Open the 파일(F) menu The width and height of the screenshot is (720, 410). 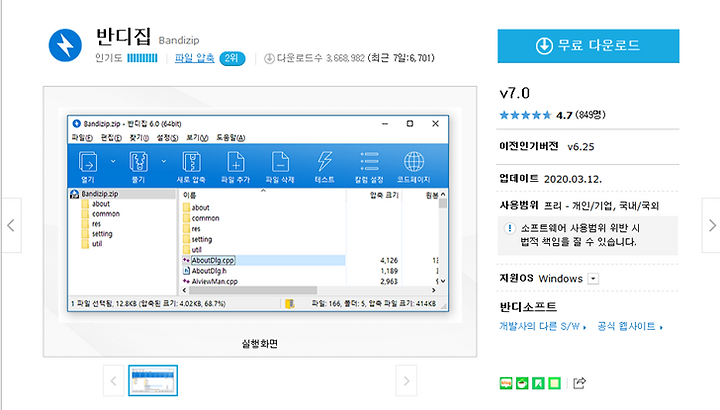82,138
